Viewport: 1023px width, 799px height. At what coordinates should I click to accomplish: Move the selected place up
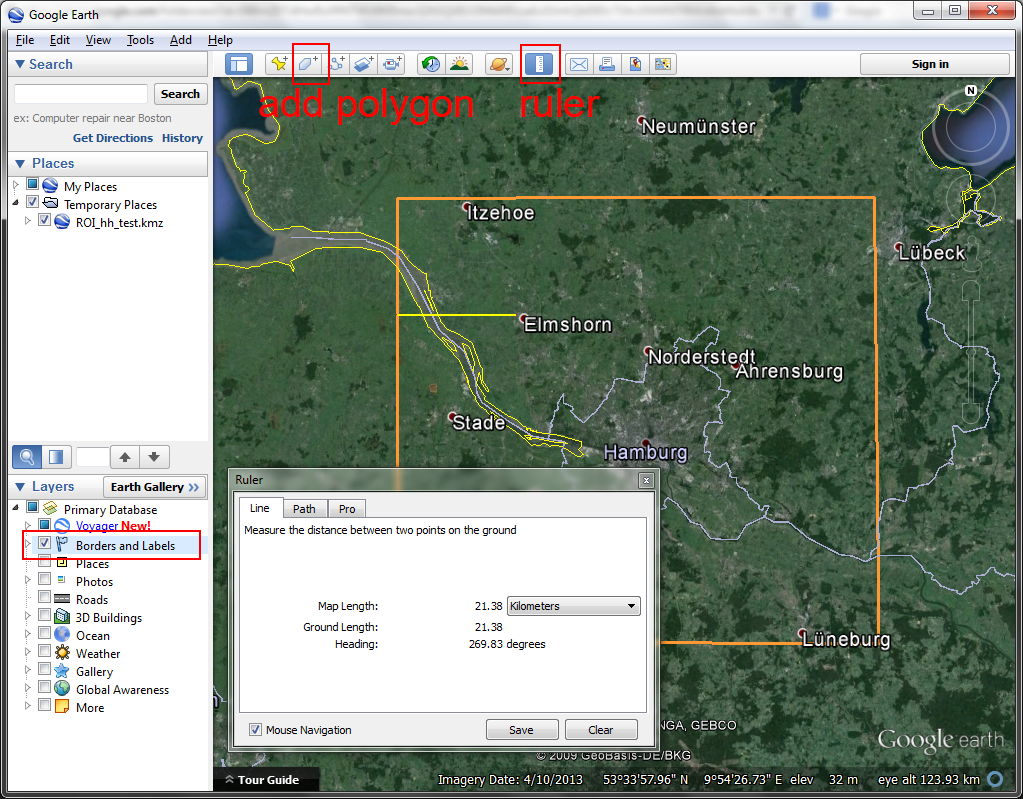pos(125,457)
